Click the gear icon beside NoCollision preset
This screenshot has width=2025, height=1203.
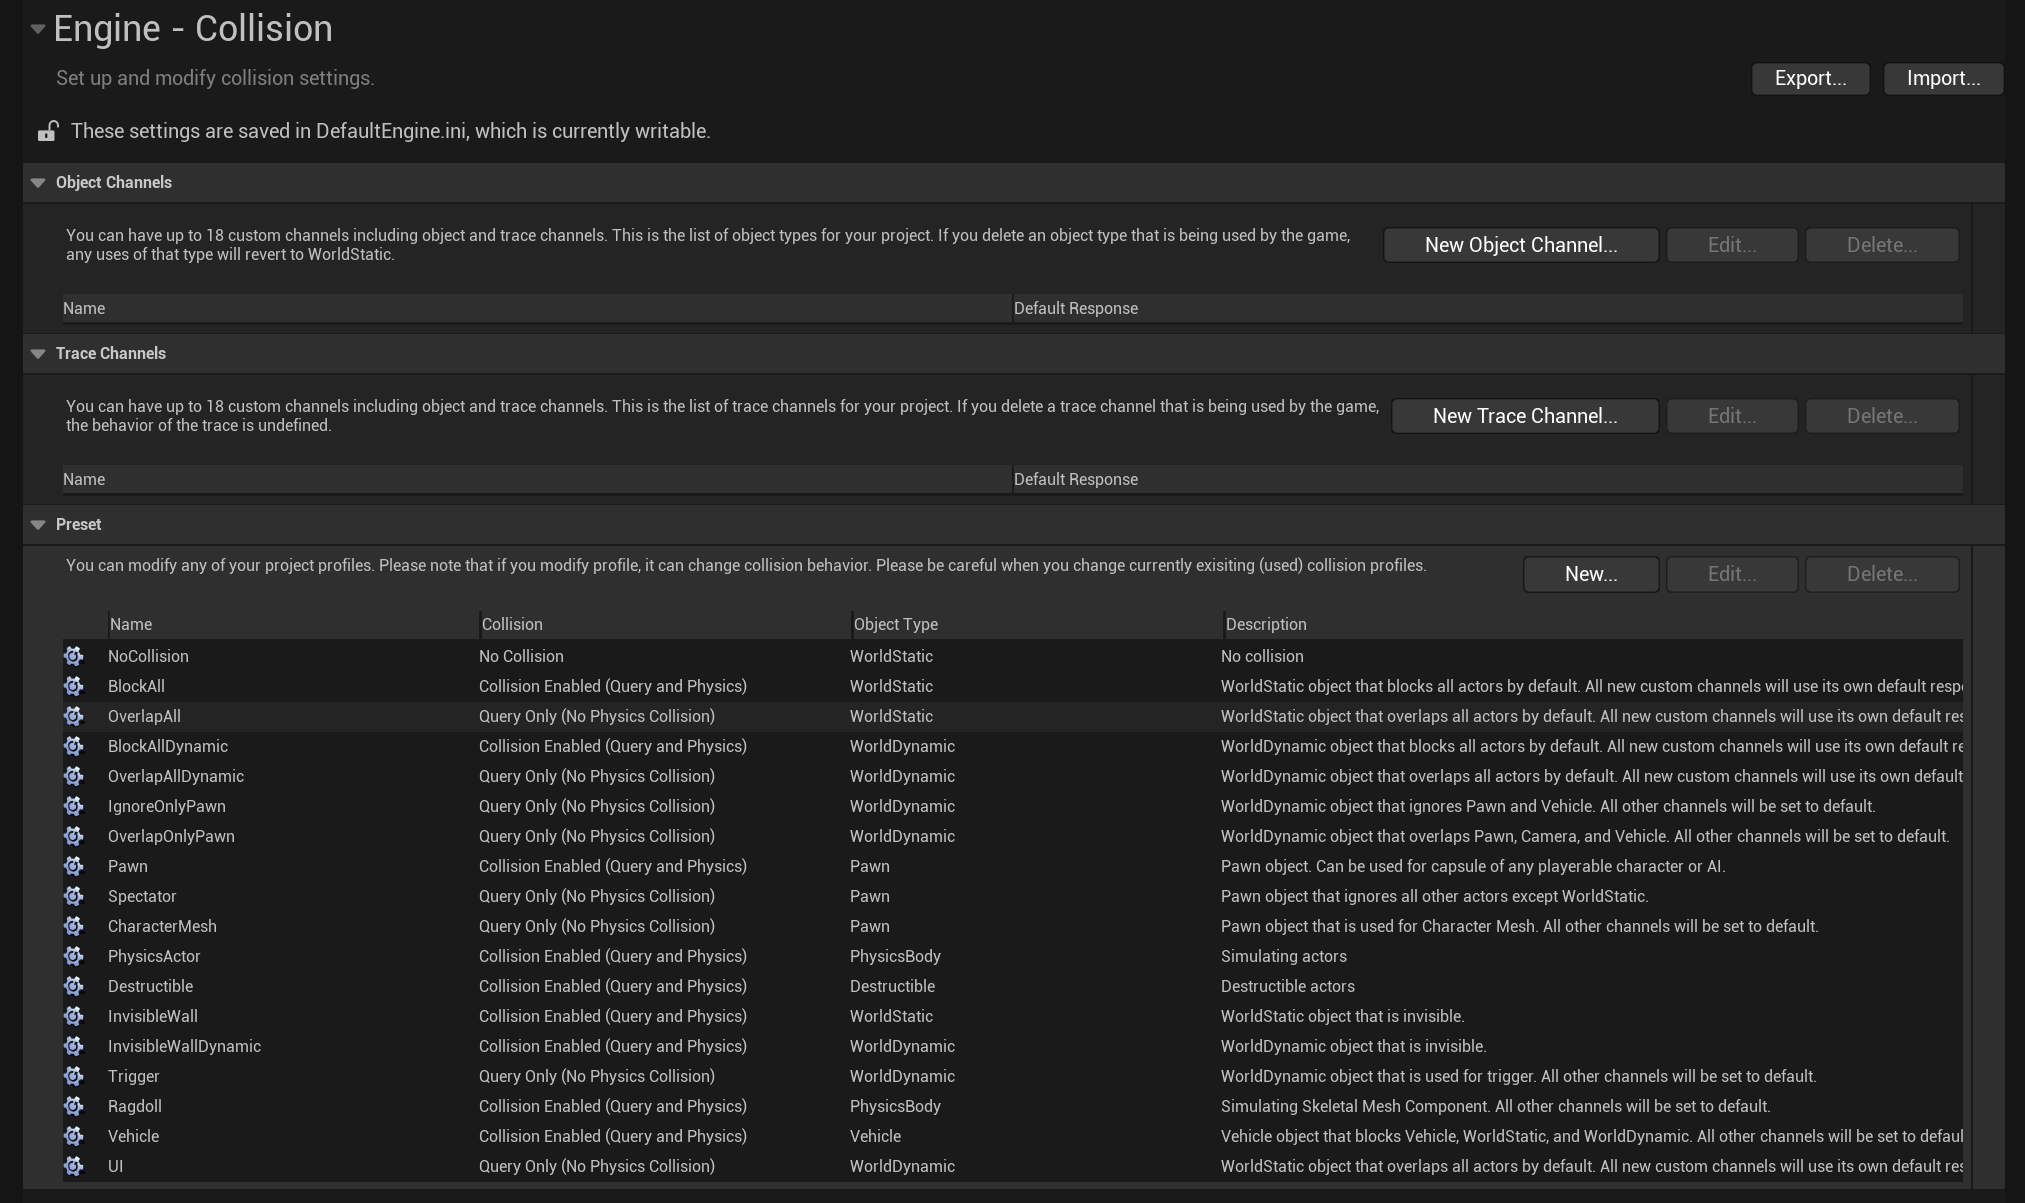coord(74,656)
